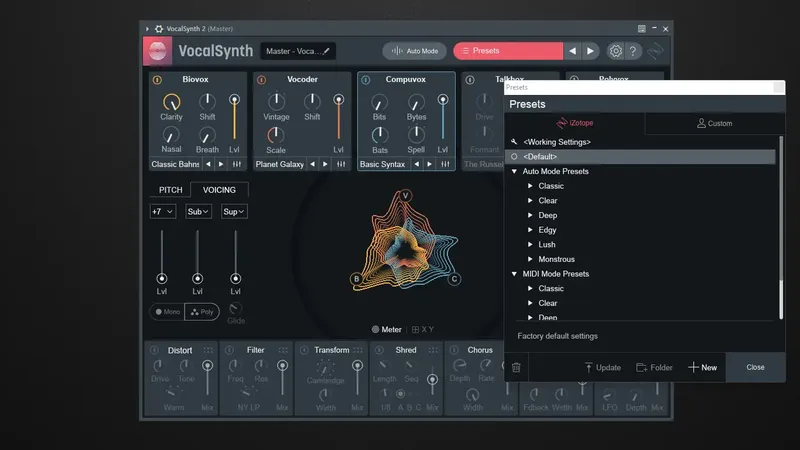Enable the Filter effect power
Screen dimensions: 800x450
coord(229,350)
